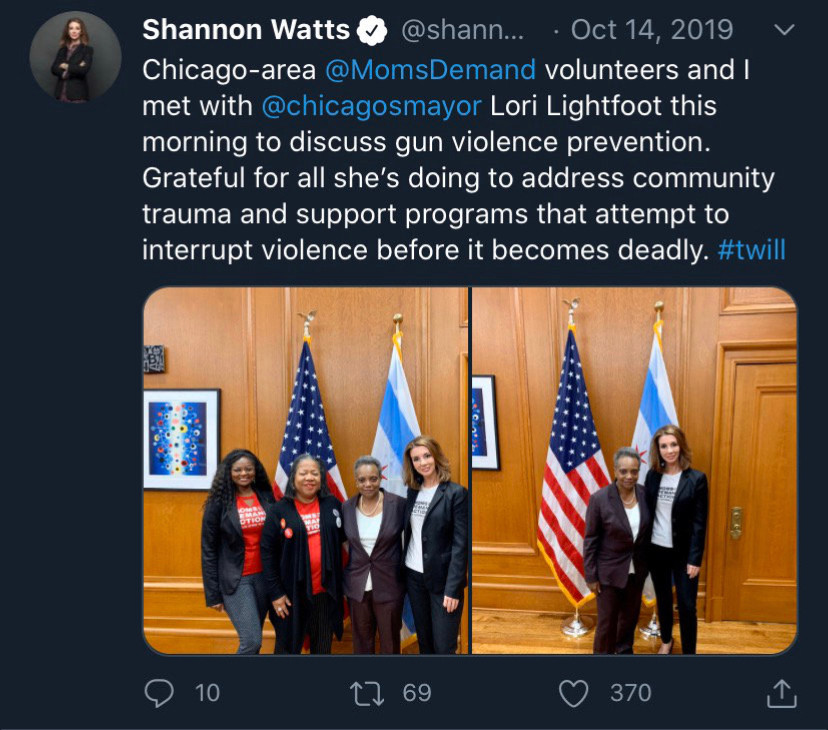The height and width of the screenshot is (730, 828).
Task: Open the #twill hashtag
Action: [x=752, y=250]
